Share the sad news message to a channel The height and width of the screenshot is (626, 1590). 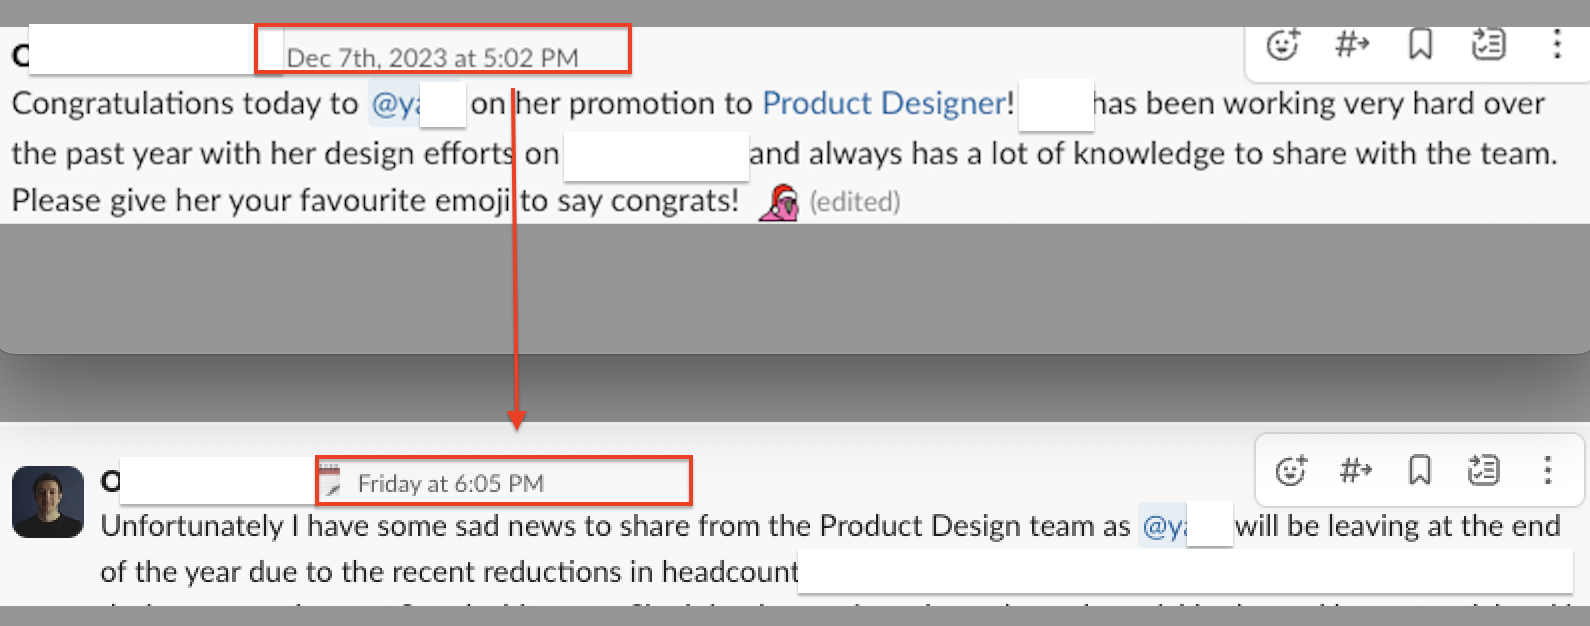[x=1356, y=470]
